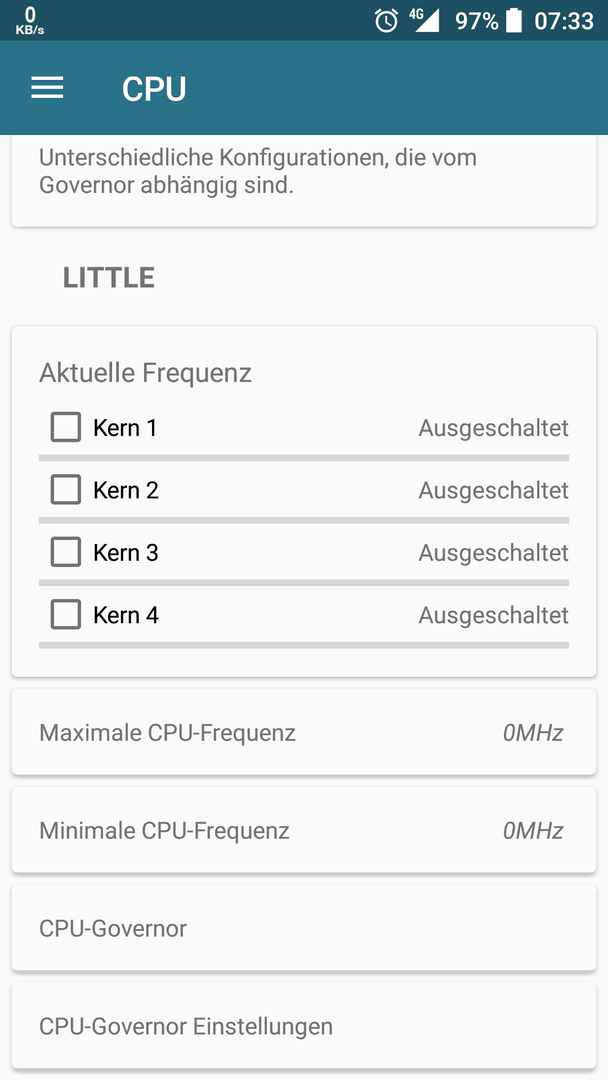The height and width of the screenshot is (1080, 608).
Task: Tap the alarm clock status icon
Action: (x=386, y=21)
